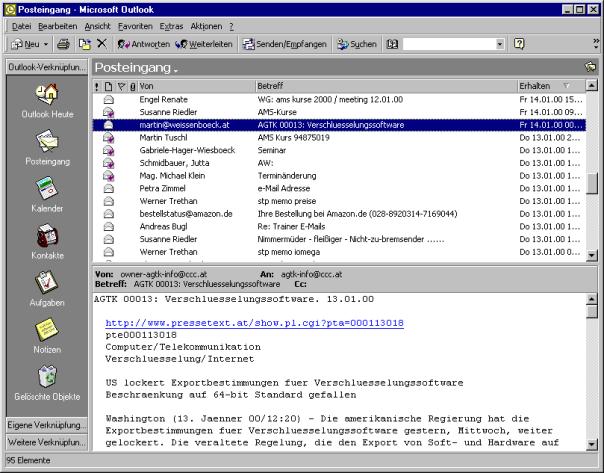Viewport: 604px width, 473px height.
Task: Open the Ansicht menu
Action: click(97, 27)
